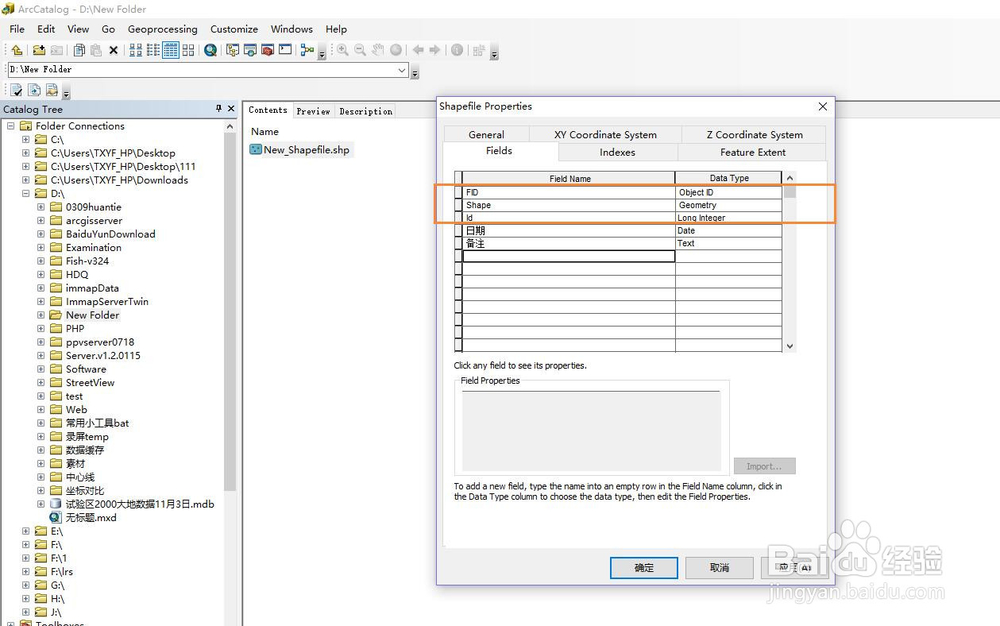The width and height of the screenshot is (1000, 626).
Task: Click the Import... button
Action: coord(764,466)
